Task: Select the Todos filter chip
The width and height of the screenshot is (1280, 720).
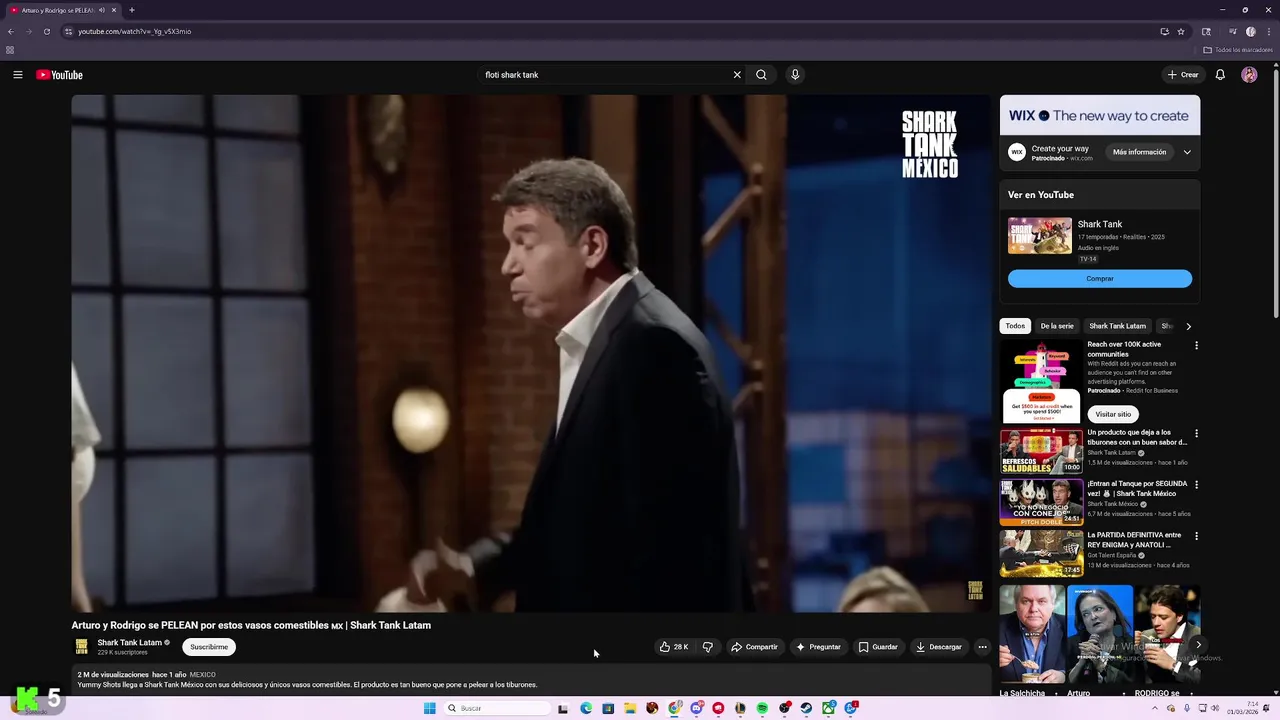Action: coord(1015,326)
